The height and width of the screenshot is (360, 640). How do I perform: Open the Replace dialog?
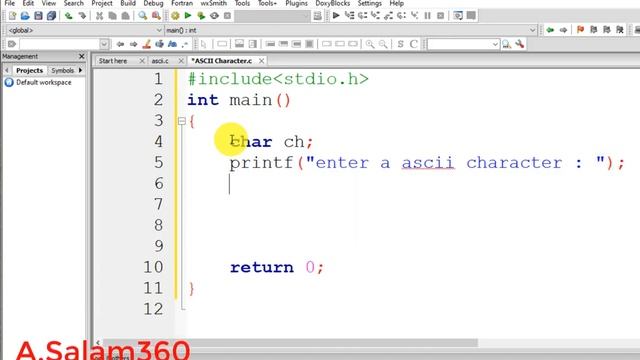tap(156, 16)
